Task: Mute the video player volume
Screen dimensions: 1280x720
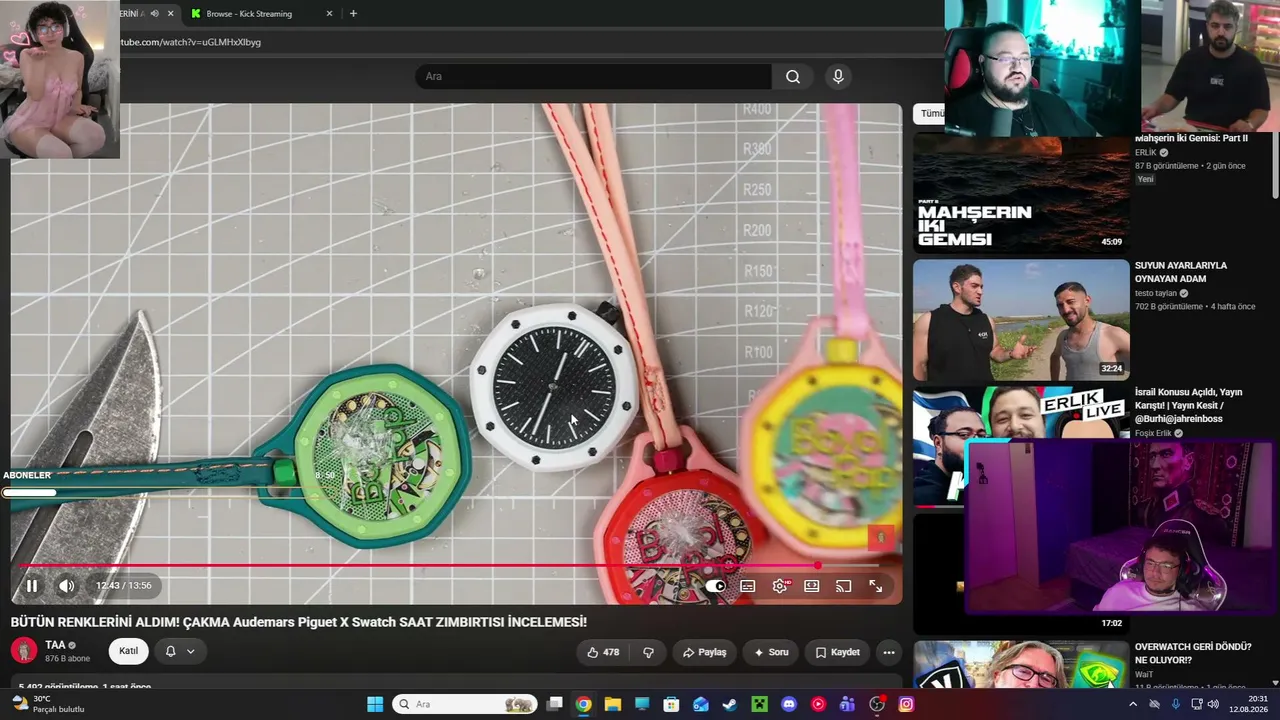Action: (x=66, y=586)
